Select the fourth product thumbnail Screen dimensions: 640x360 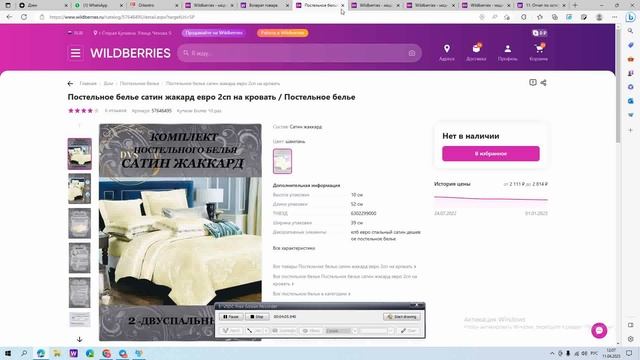point(80,258)
